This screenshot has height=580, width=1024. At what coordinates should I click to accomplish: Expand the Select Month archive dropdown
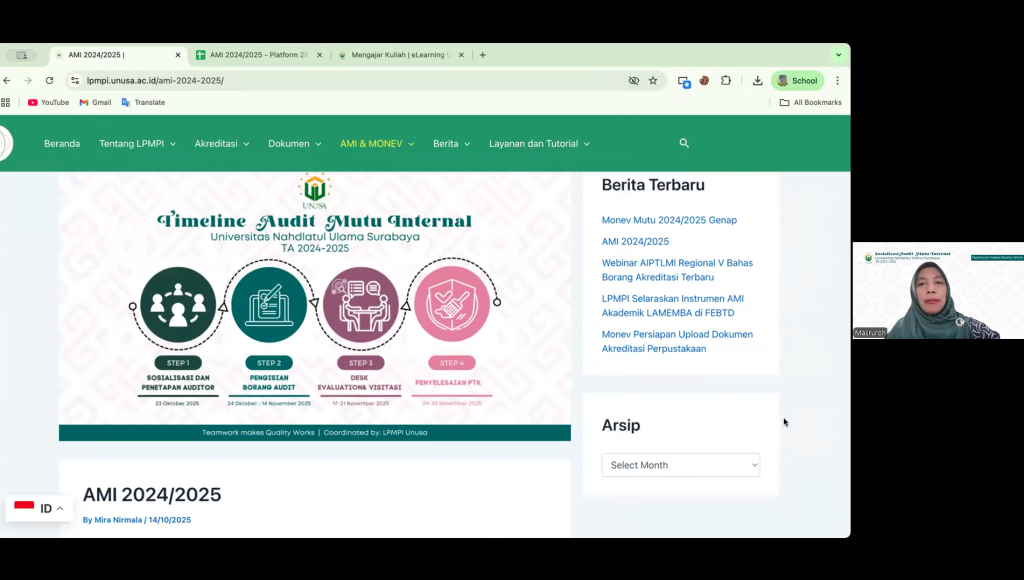(681, 465)
